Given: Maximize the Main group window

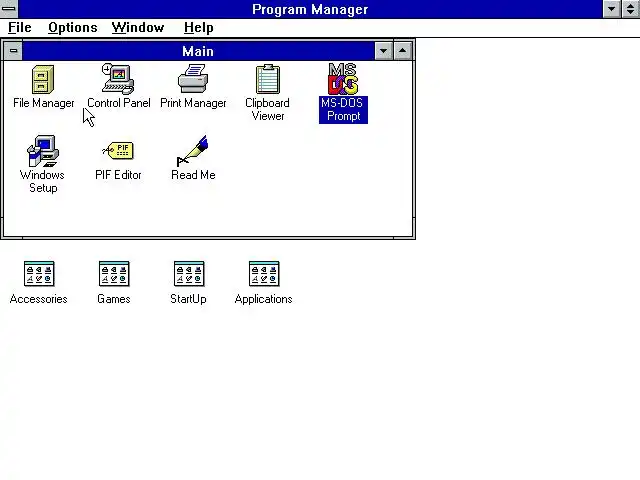Looking at the screenshot, I should click(403, 51).
